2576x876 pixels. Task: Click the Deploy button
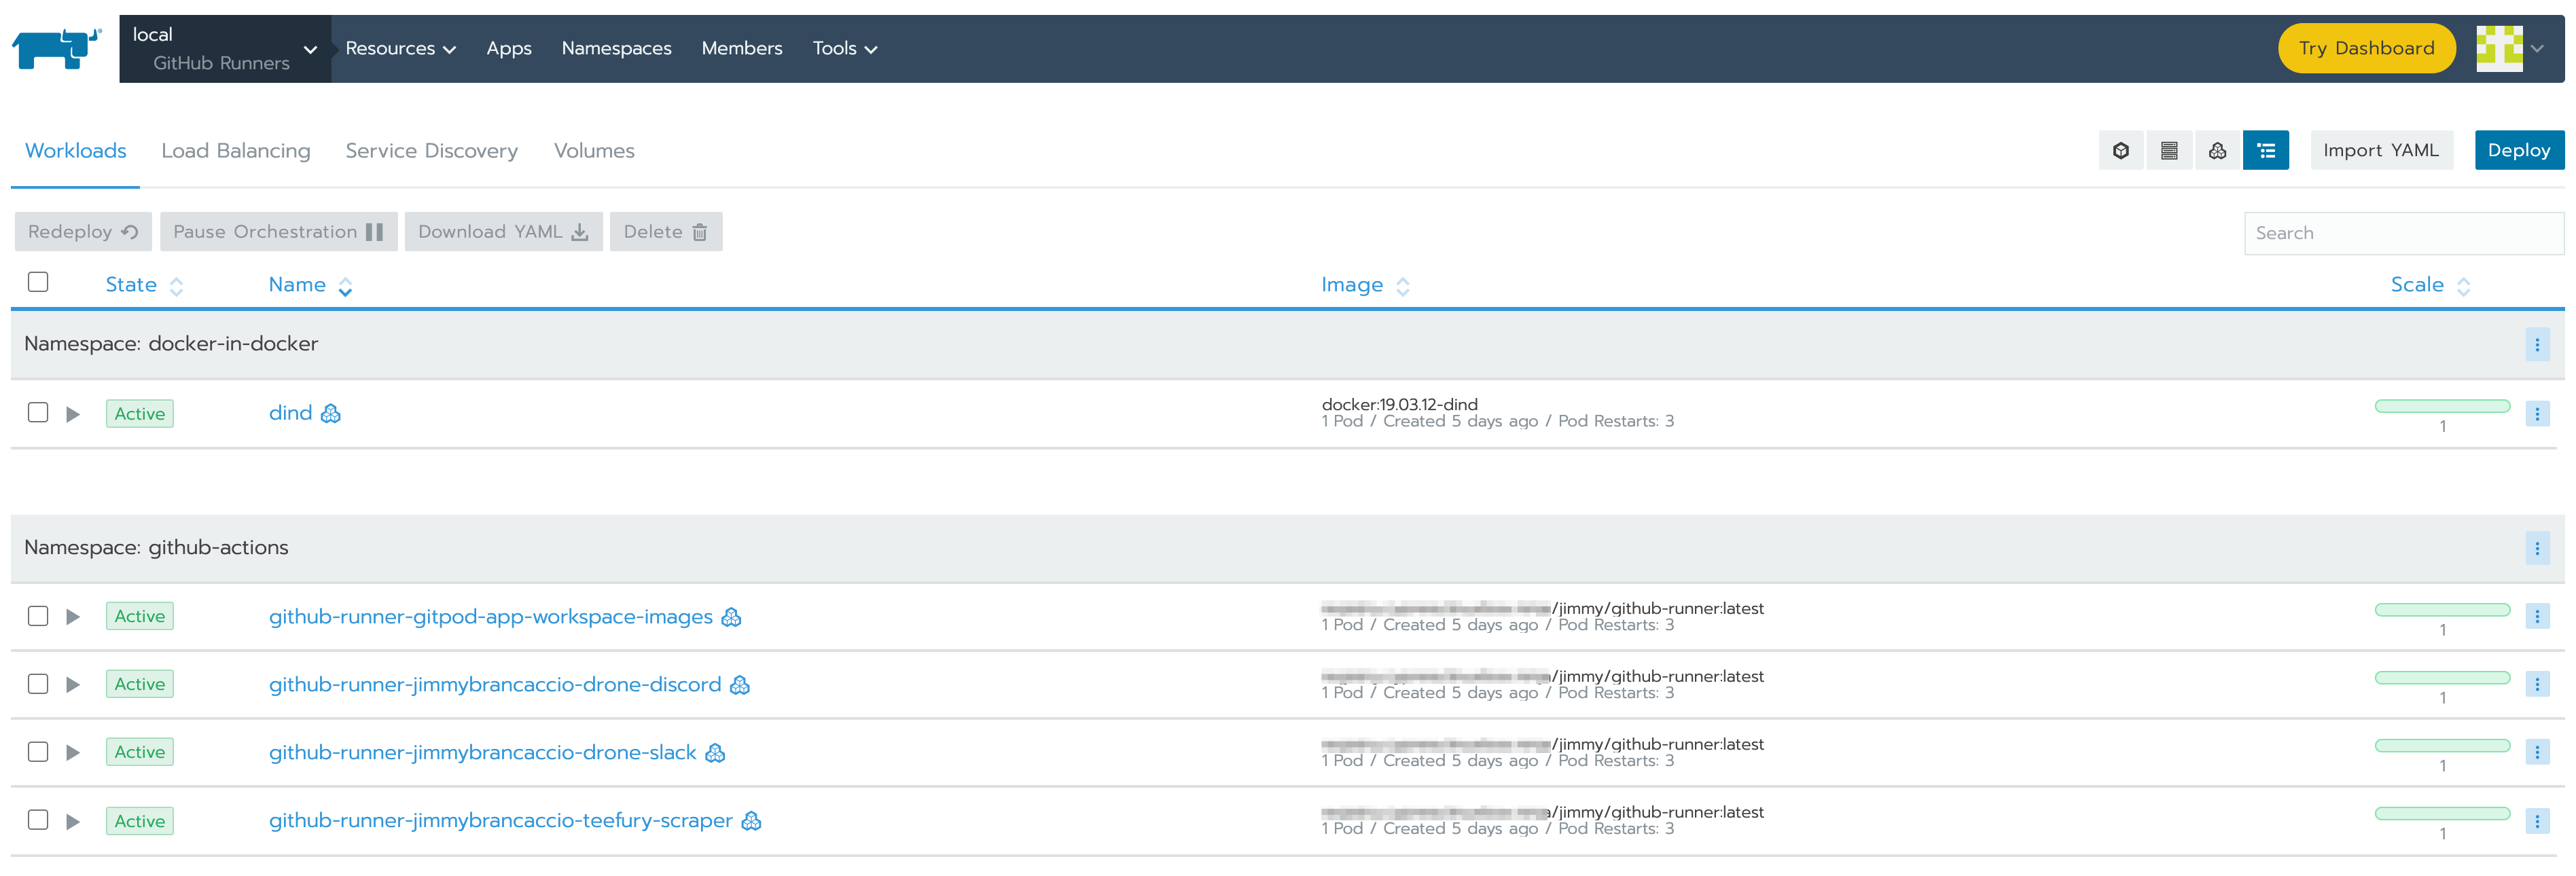point(2518,151)
